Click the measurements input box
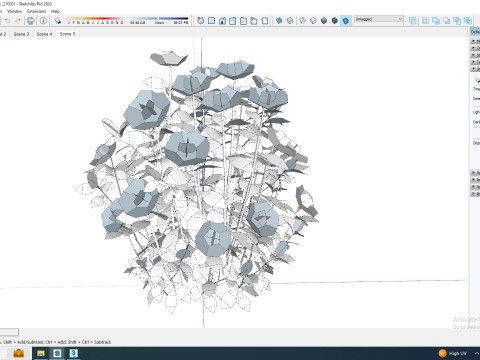 [9, 332]
